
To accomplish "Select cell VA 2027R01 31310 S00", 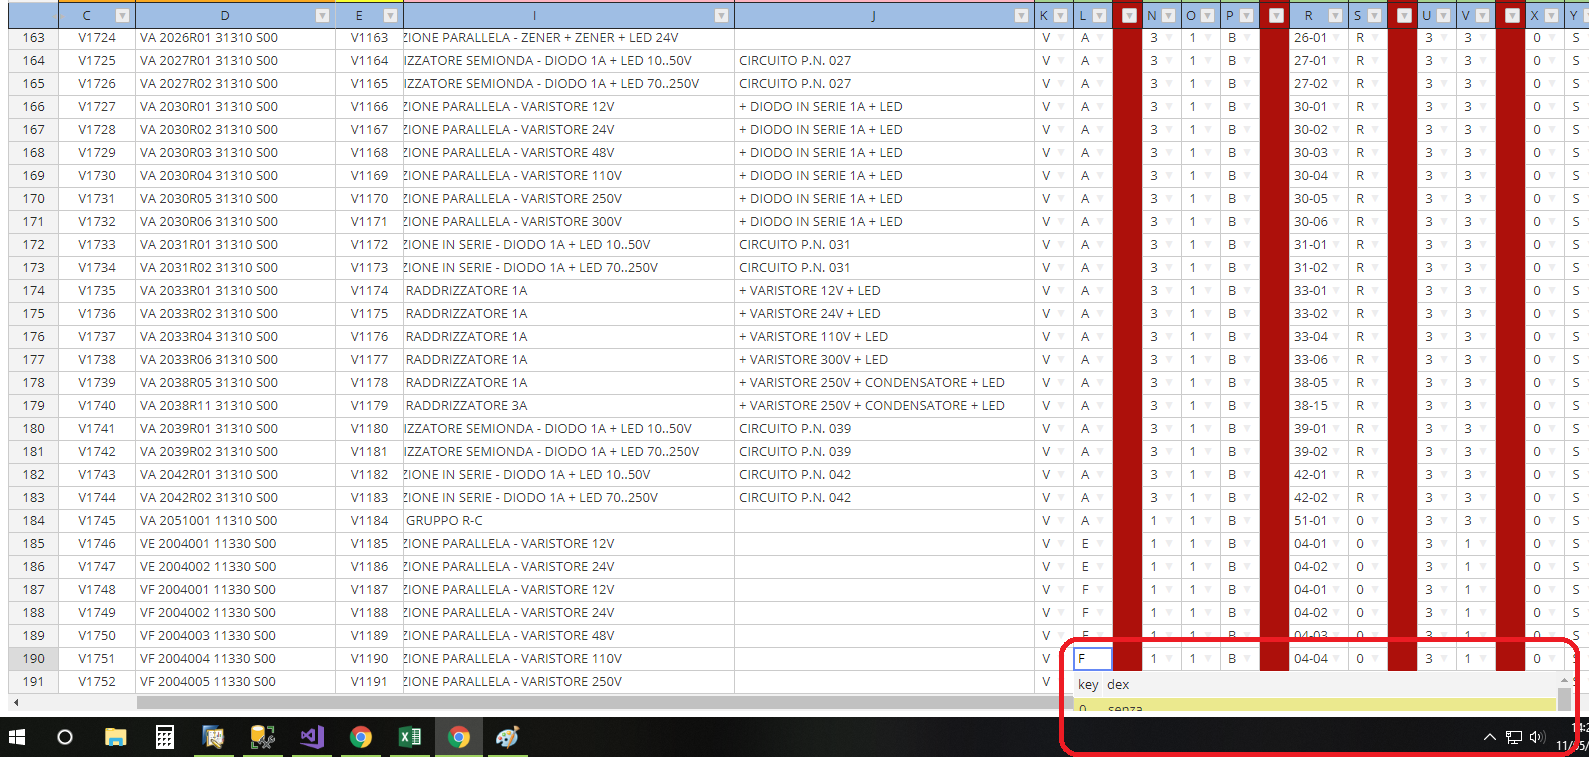I will pyautogui.click(x=235, y=61).
